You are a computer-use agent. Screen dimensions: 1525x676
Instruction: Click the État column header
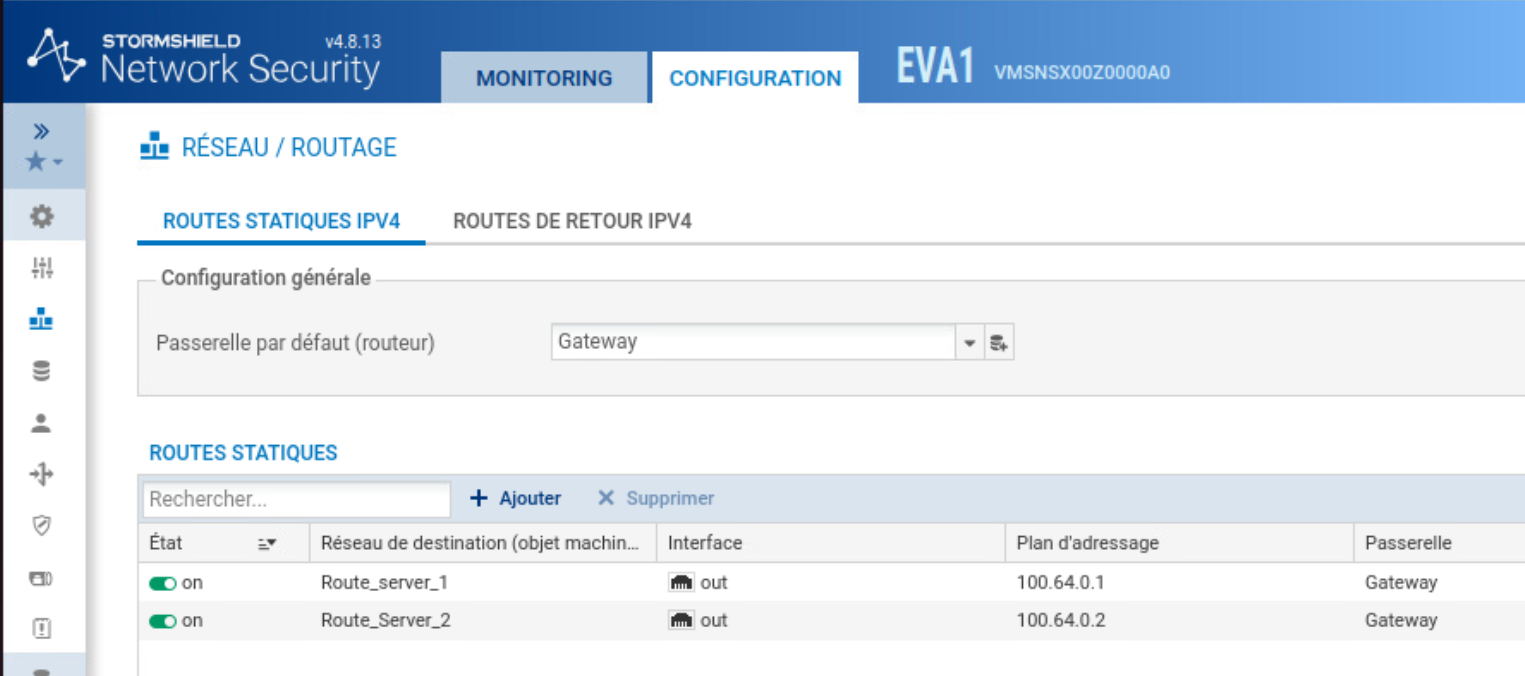pyautogui.click(x=167, y=543)
